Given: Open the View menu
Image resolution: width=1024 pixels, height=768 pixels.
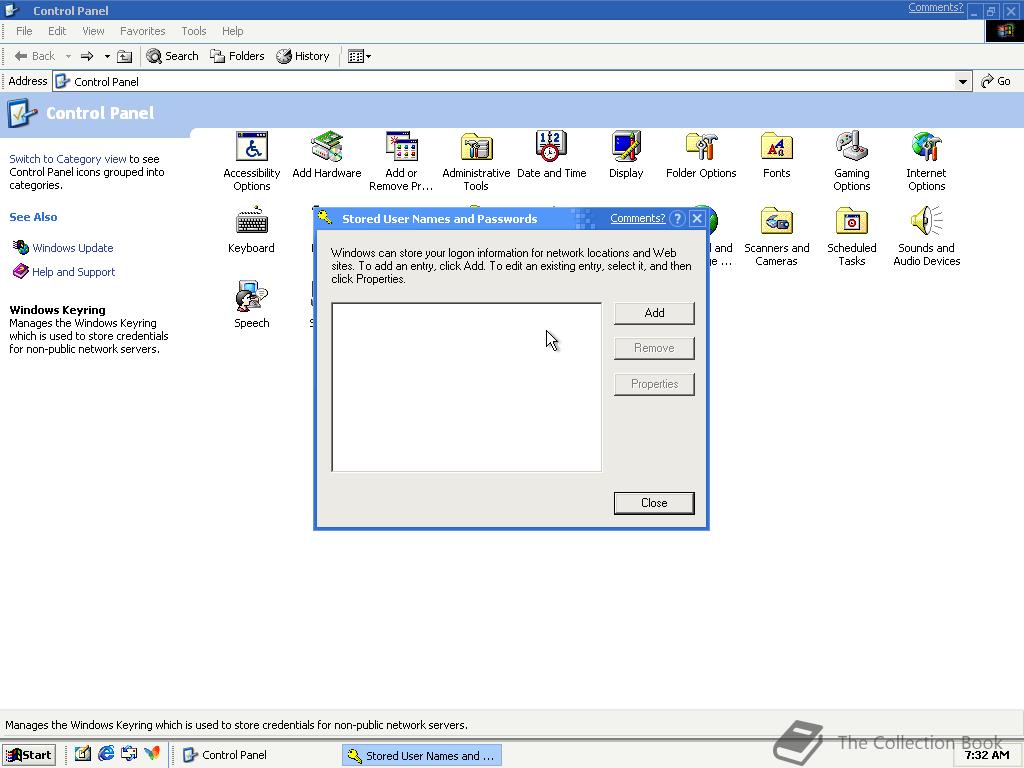Looking at the screenshot, I should [x=93, y=31].
